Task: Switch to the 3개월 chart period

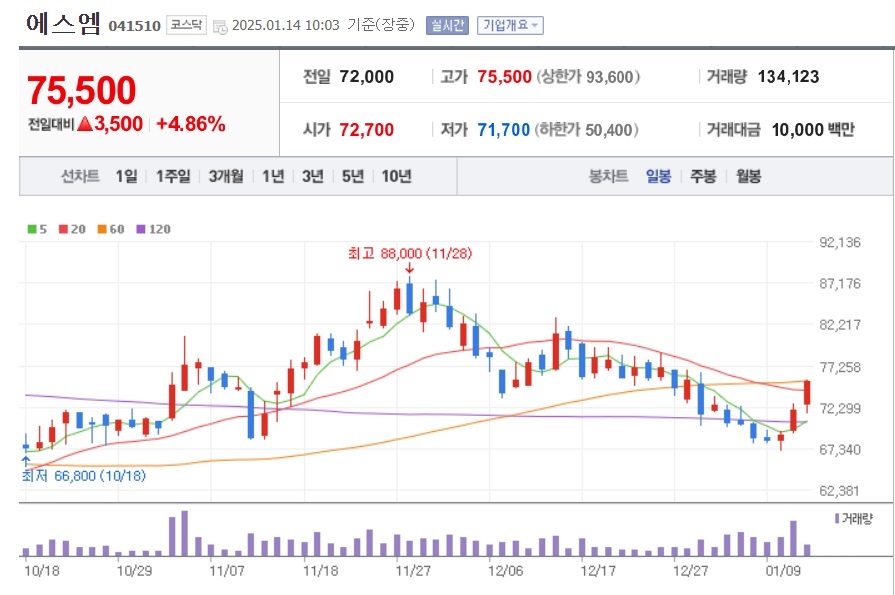Action: (226, 176)
